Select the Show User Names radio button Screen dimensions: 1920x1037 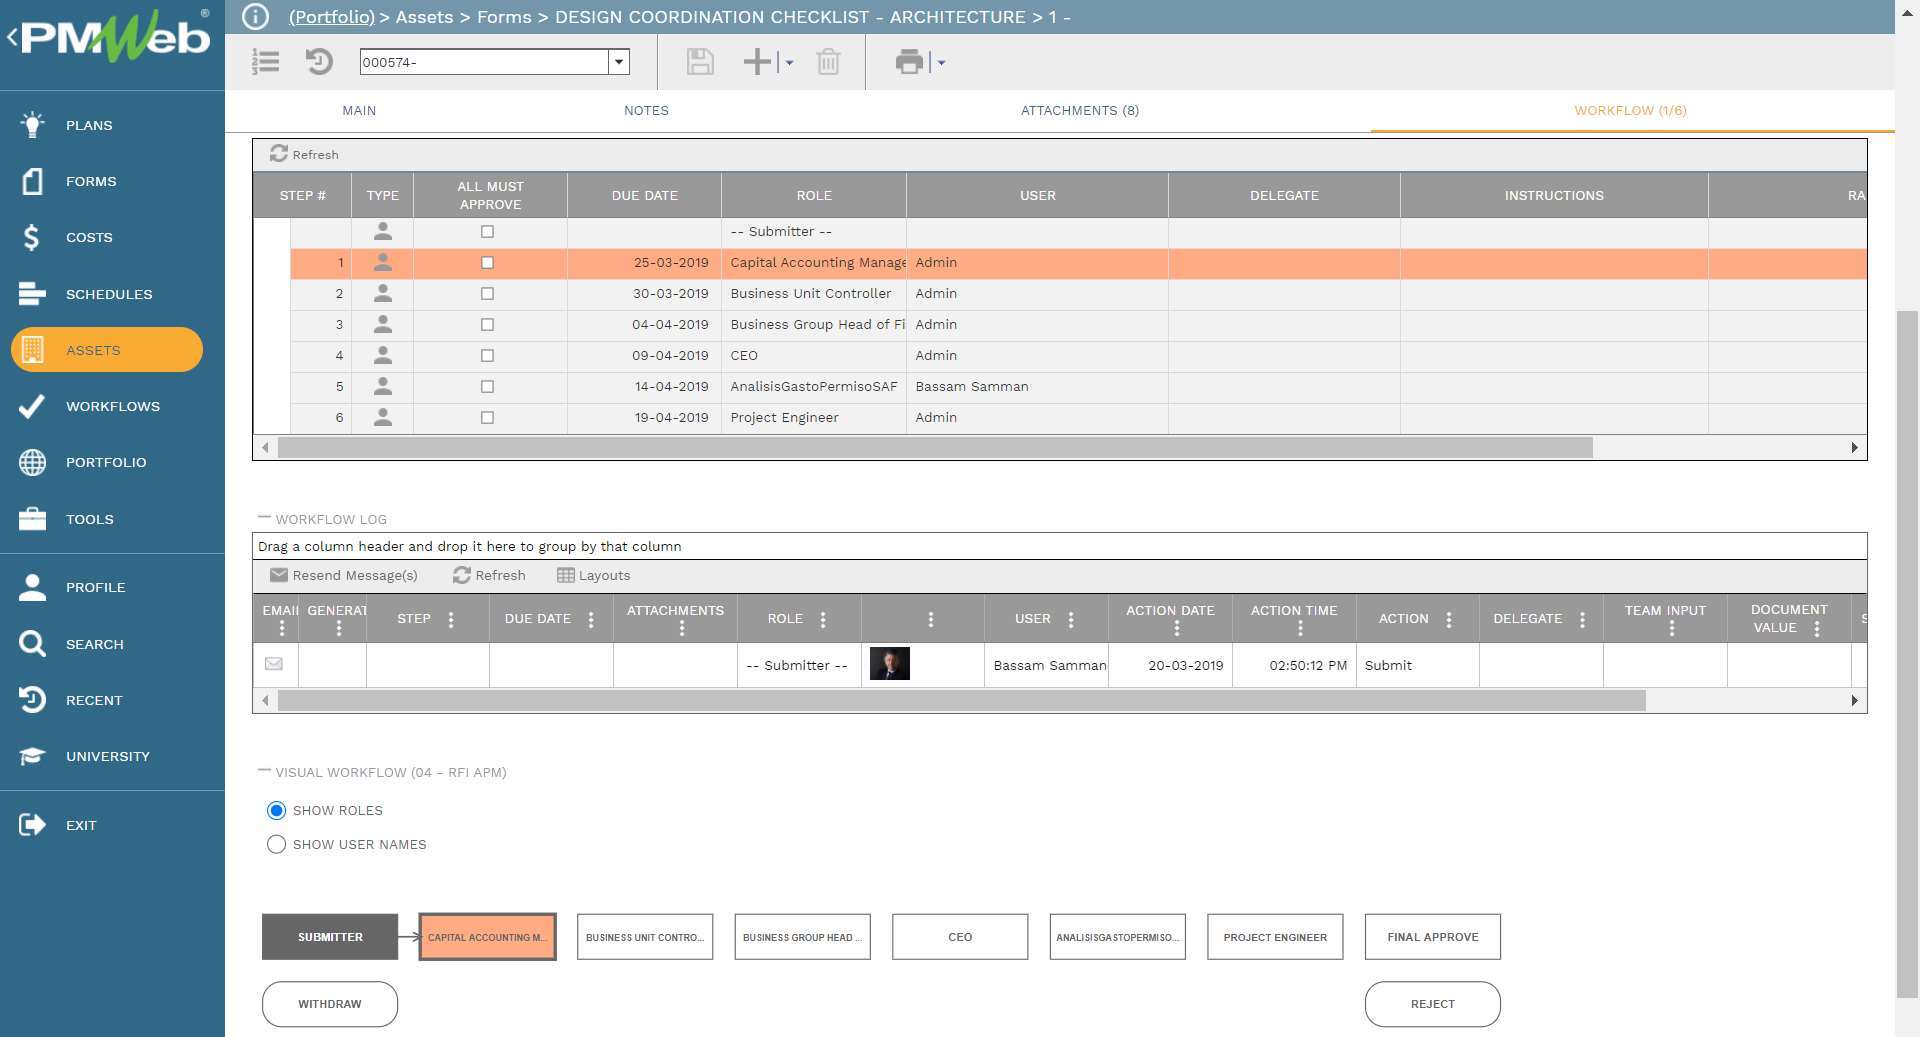pyautogui.click(x=276, y=844)
